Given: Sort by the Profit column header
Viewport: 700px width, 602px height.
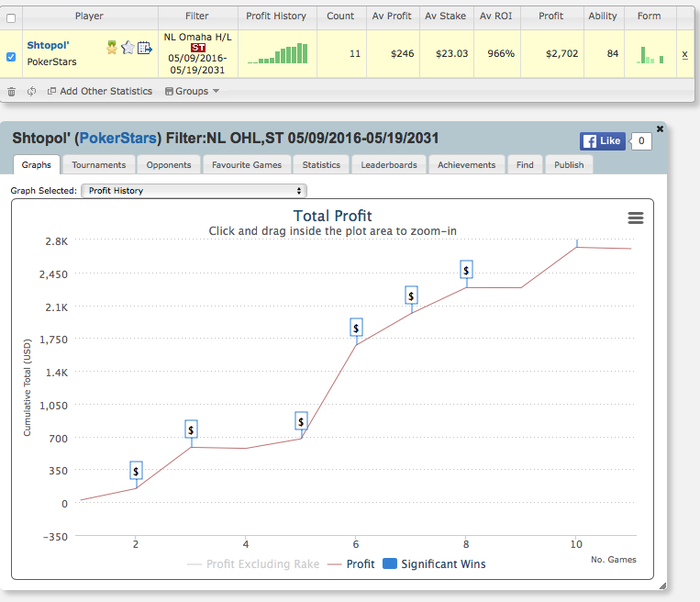Looking at the screenshot, I should pos(551,16).
